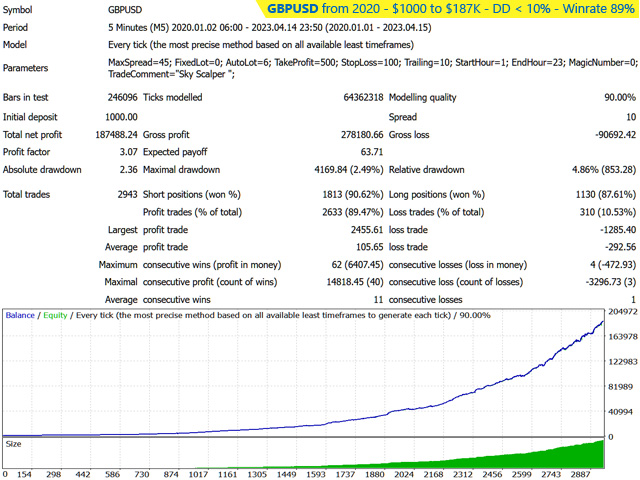This screenshot has height=480, width=640.
Task: Select the Symbol value GBPUSD
Action: (125, 10)
